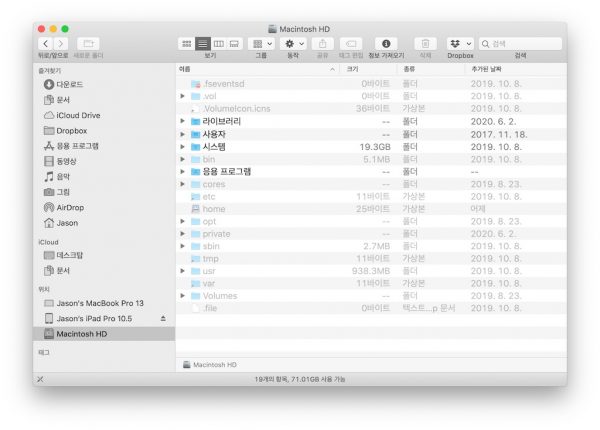Screen dimensions: 600x430
Task: Expand the cores folder
Action: click(183, 184)
